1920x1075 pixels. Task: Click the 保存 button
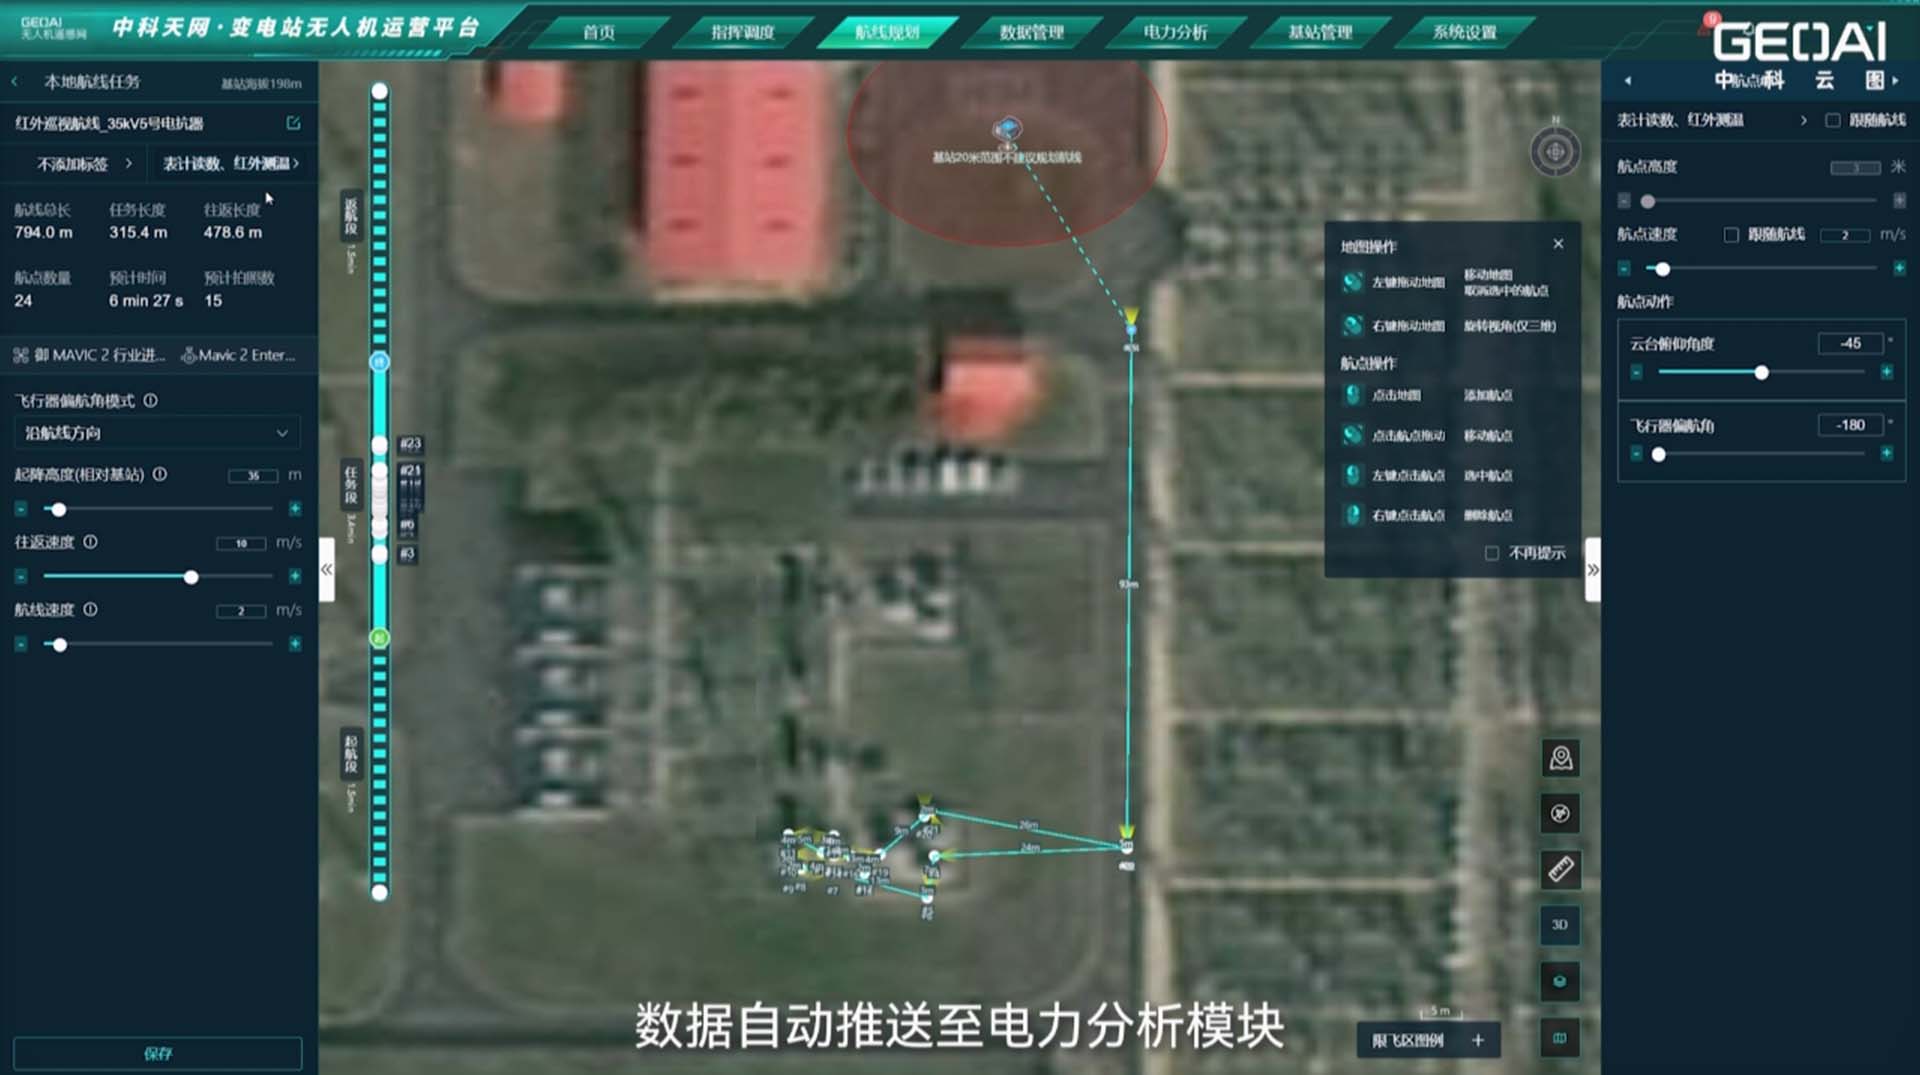coord(158,1053)
